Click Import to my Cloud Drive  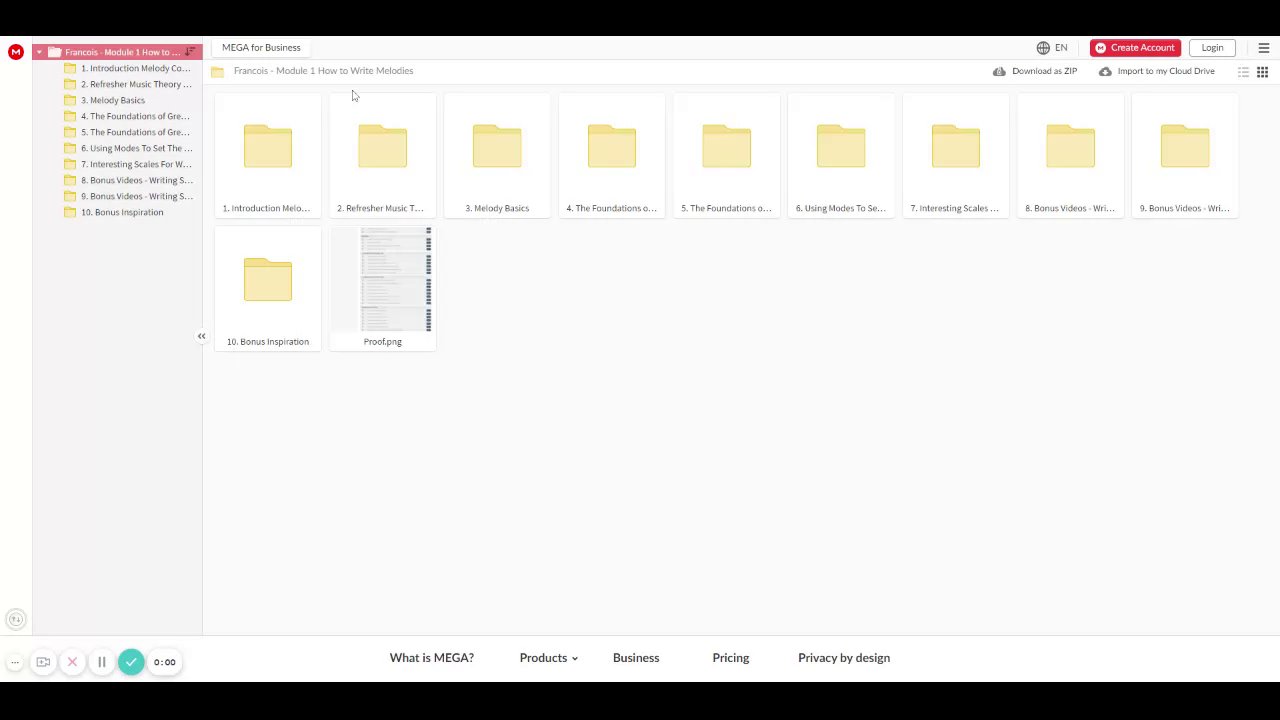pos(1157,72)
